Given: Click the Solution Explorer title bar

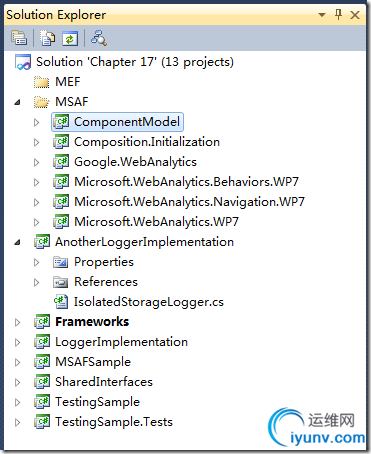Looking at the screenshot, I should pos(160,15).
